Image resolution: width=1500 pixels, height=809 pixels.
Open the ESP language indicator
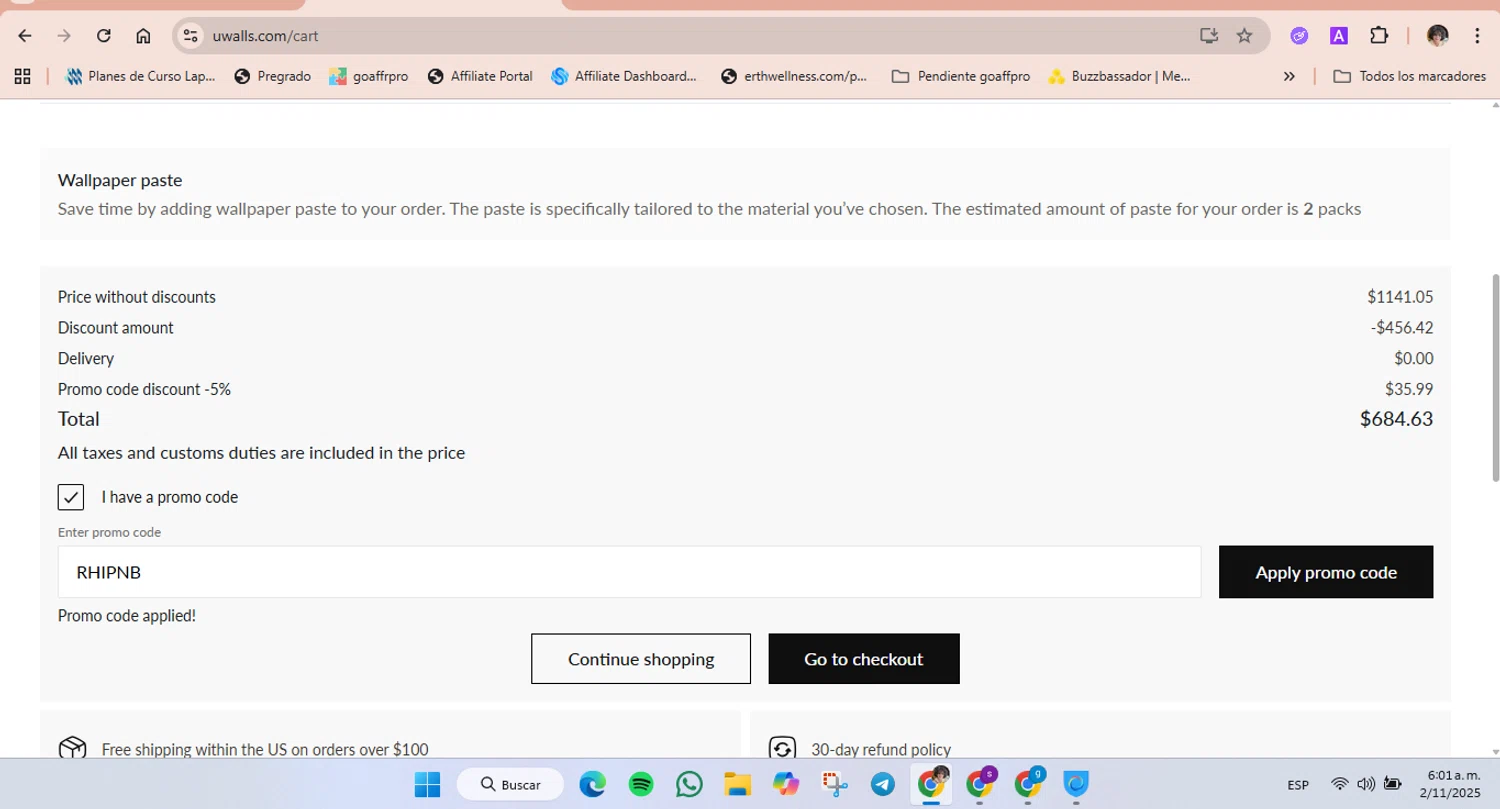[x=1298, y=785]
